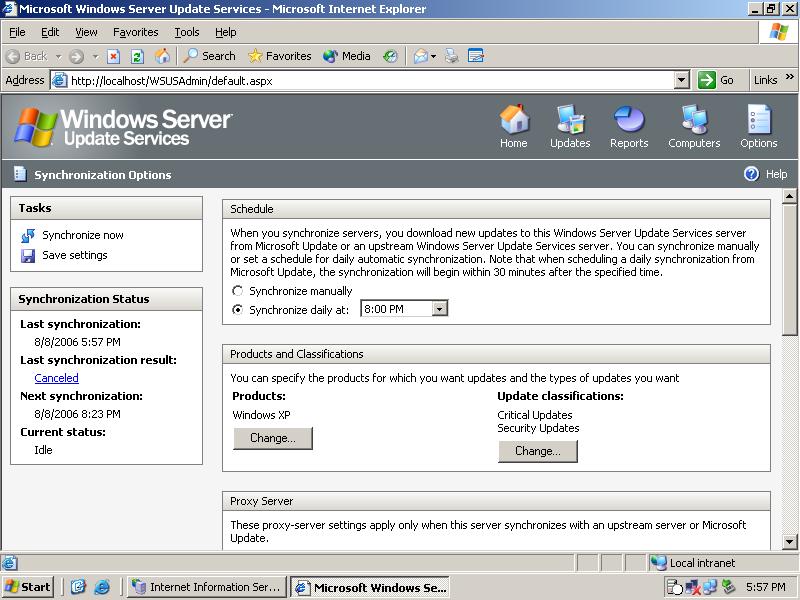Click Change button under Update classifications
This screenshot has height=600, width=800.
tap(538, 452)
